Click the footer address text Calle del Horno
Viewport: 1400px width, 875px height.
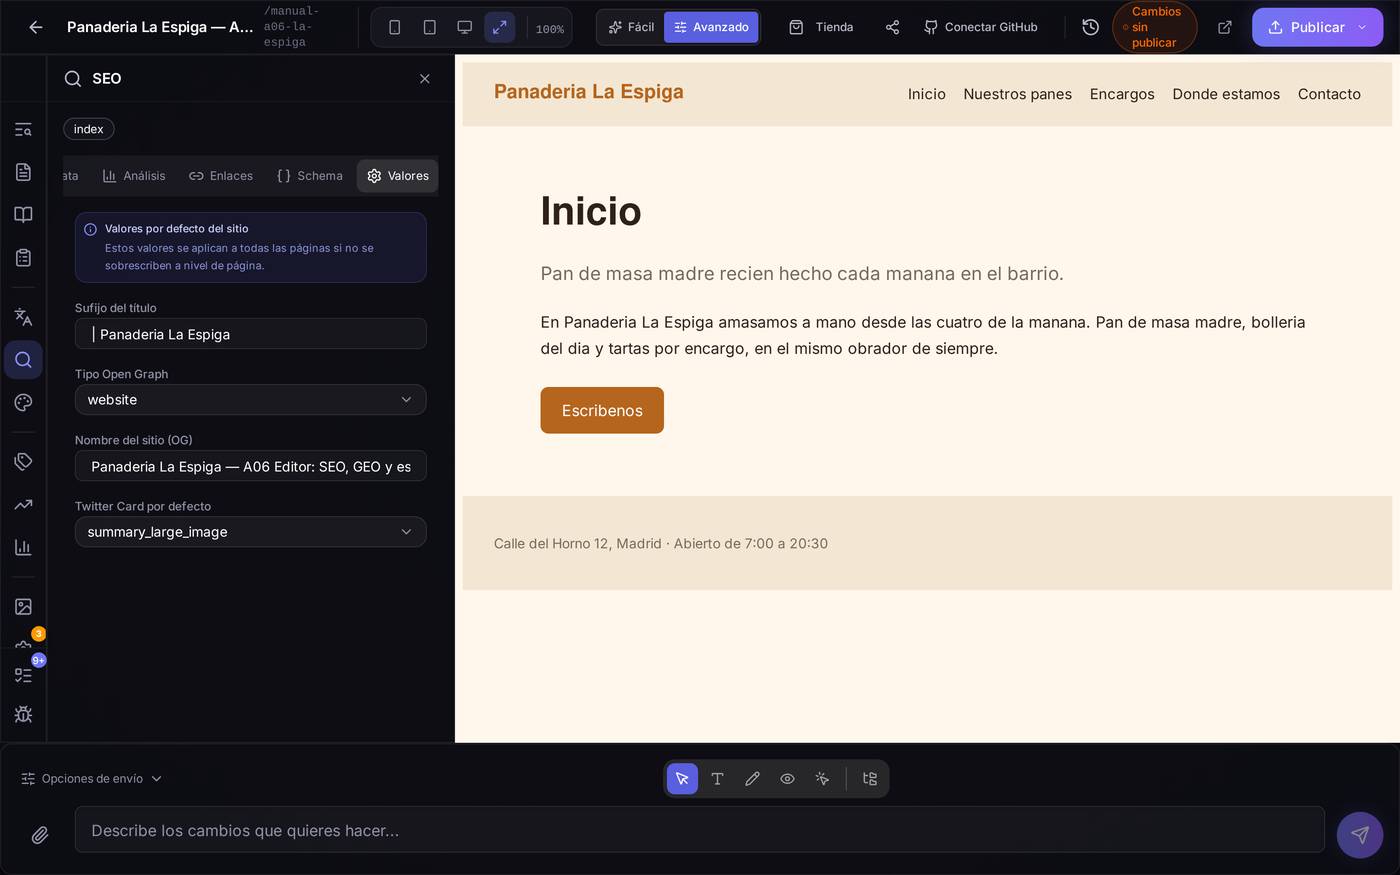661,544
